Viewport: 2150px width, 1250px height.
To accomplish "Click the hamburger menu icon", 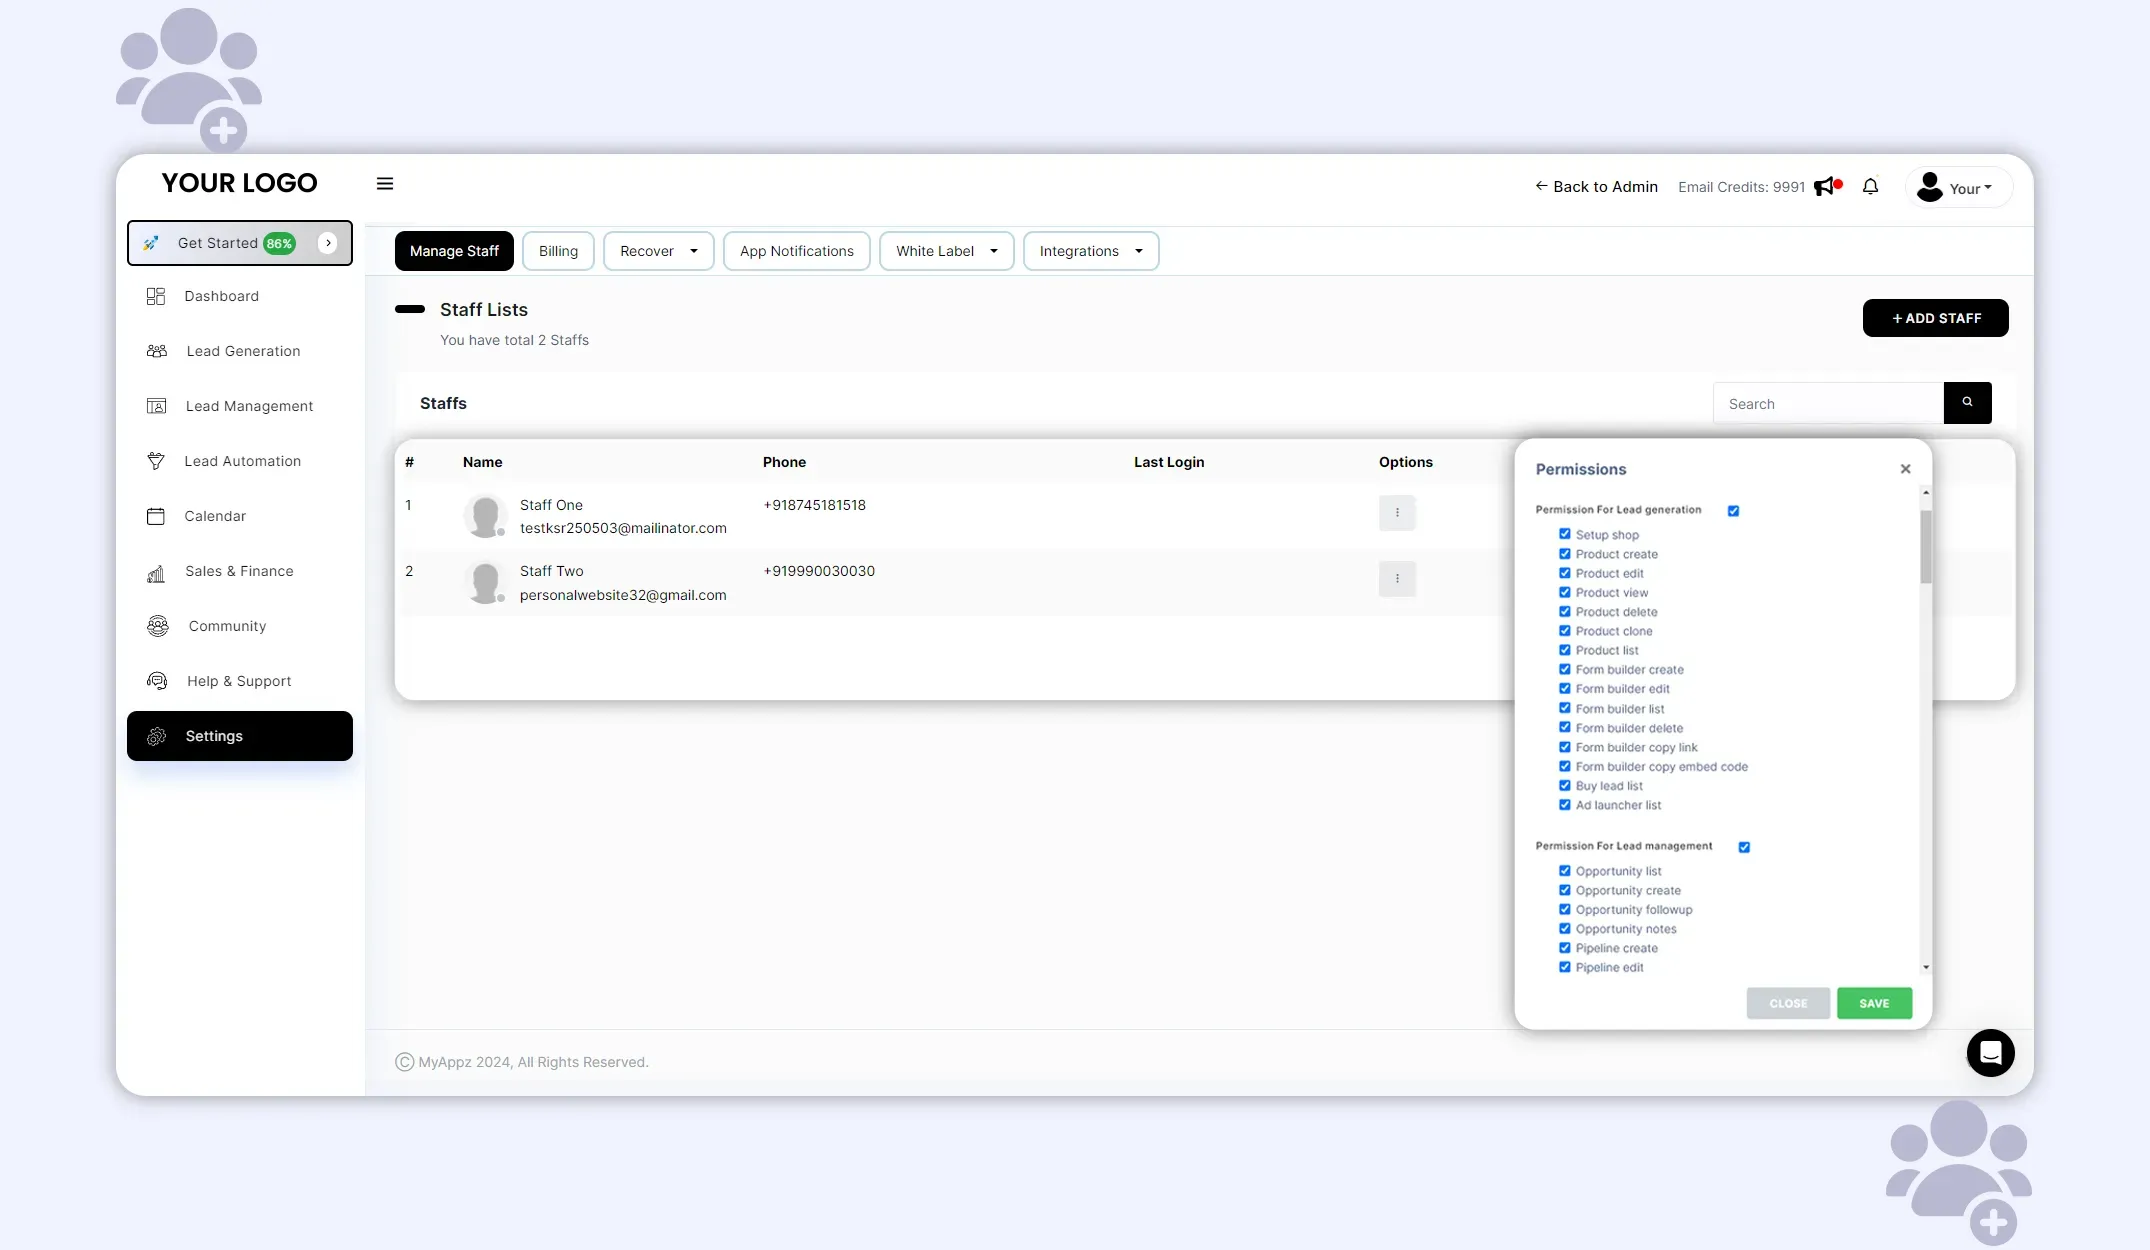I will coord(385,184).
